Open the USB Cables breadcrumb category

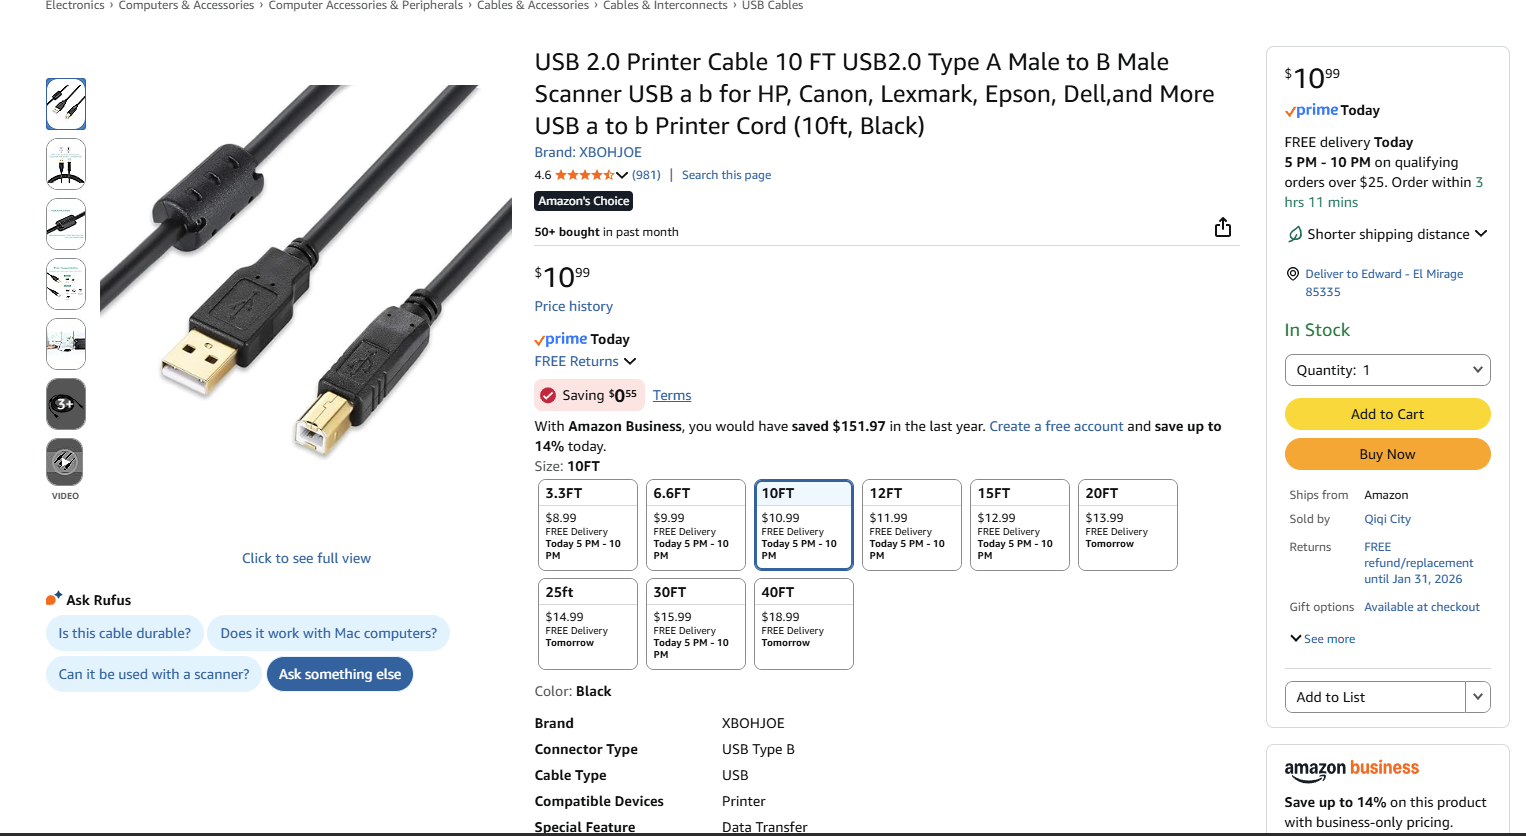tap(772, 6)
